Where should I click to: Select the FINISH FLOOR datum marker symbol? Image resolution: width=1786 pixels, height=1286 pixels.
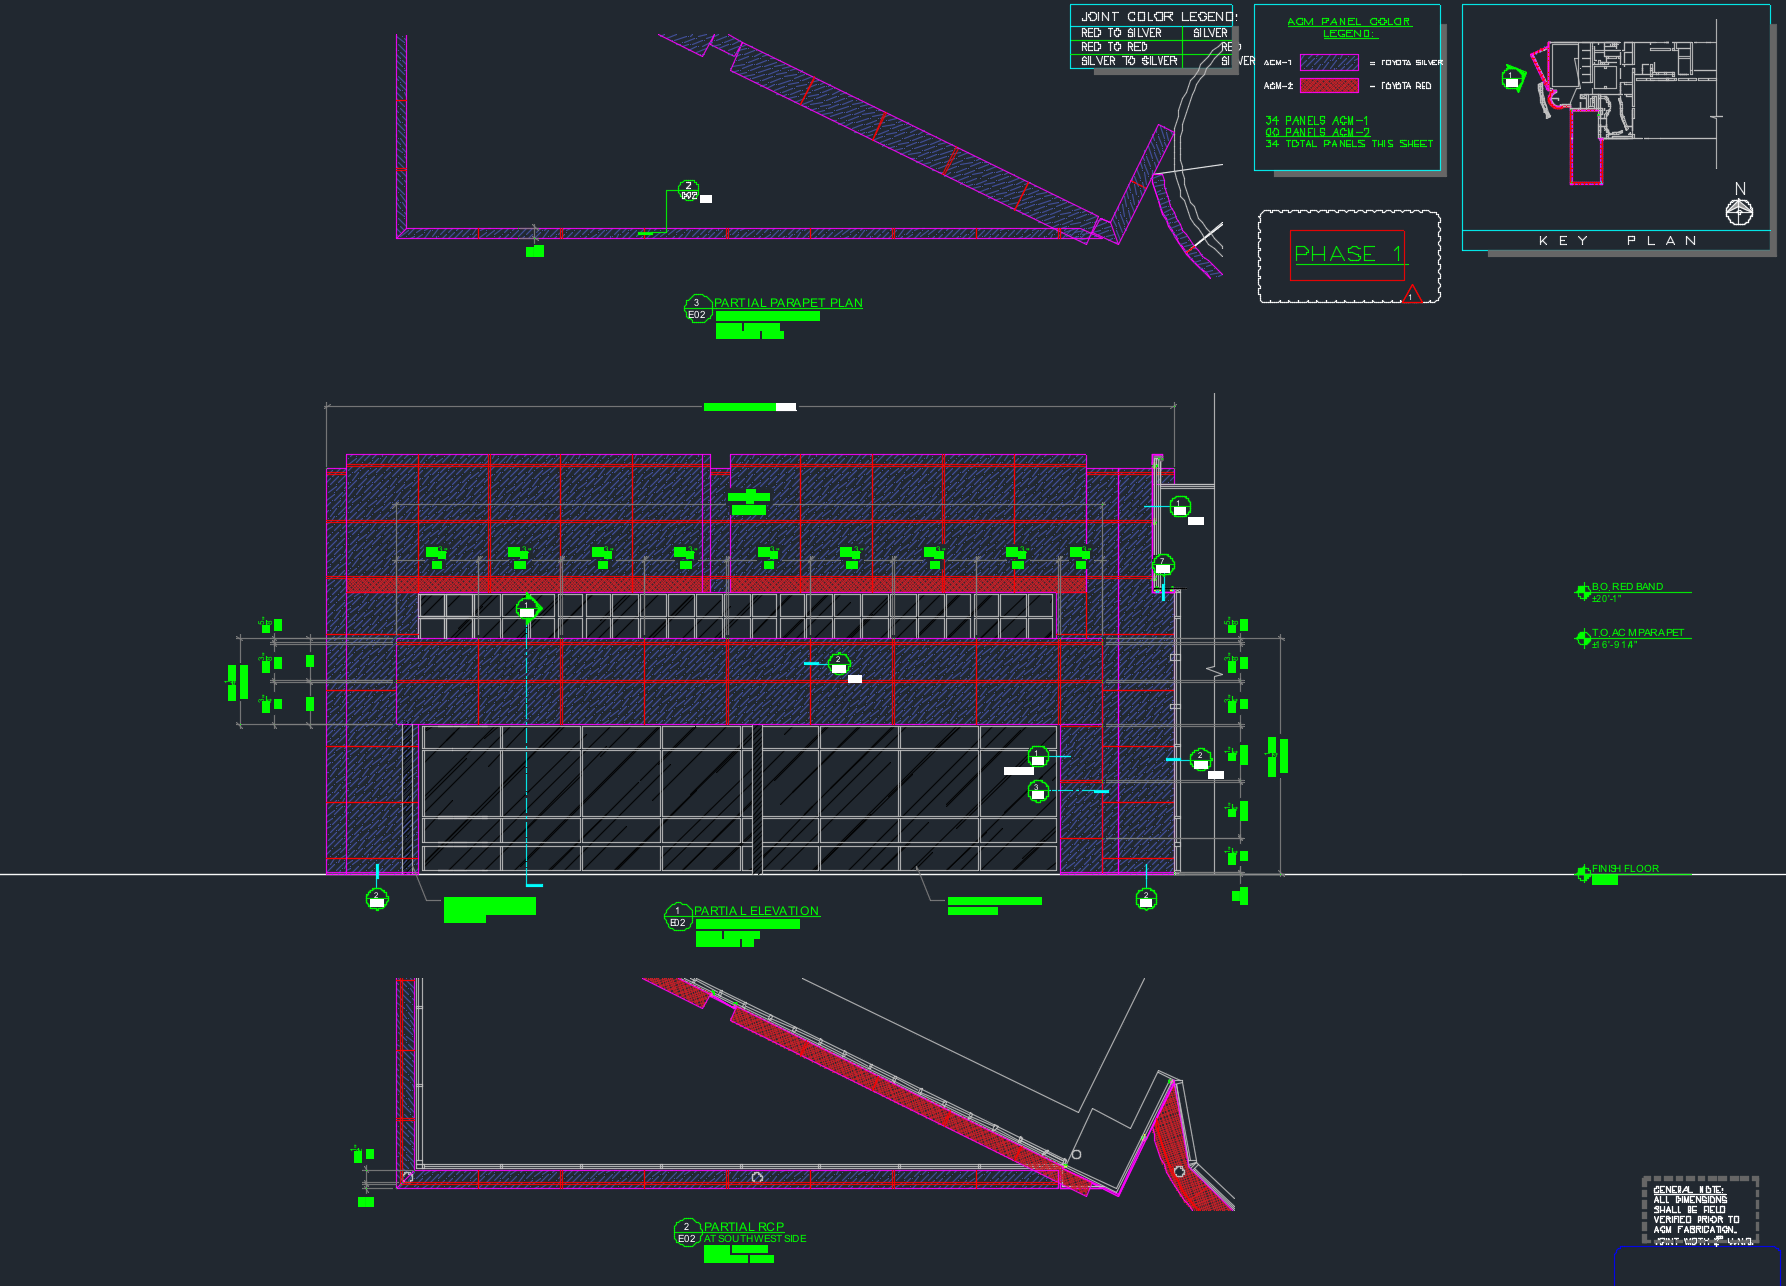pos(1583,874)
